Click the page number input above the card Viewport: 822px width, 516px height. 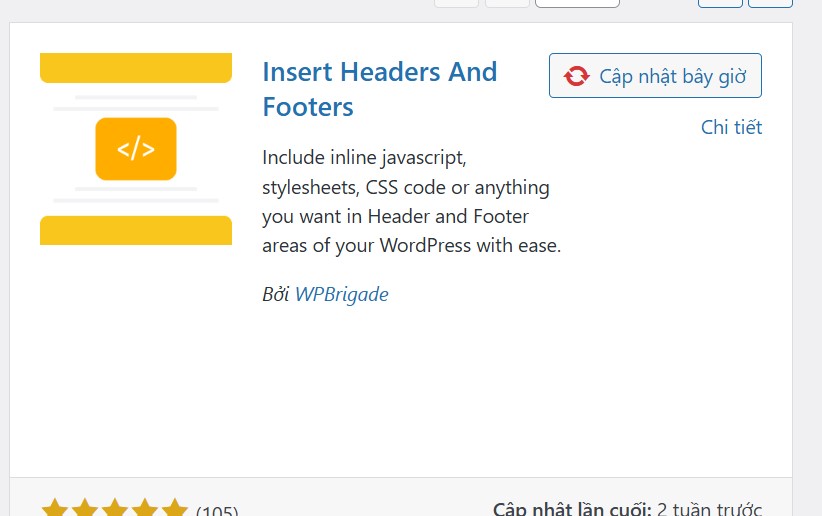pyautogui.click(x=577, y=3)
